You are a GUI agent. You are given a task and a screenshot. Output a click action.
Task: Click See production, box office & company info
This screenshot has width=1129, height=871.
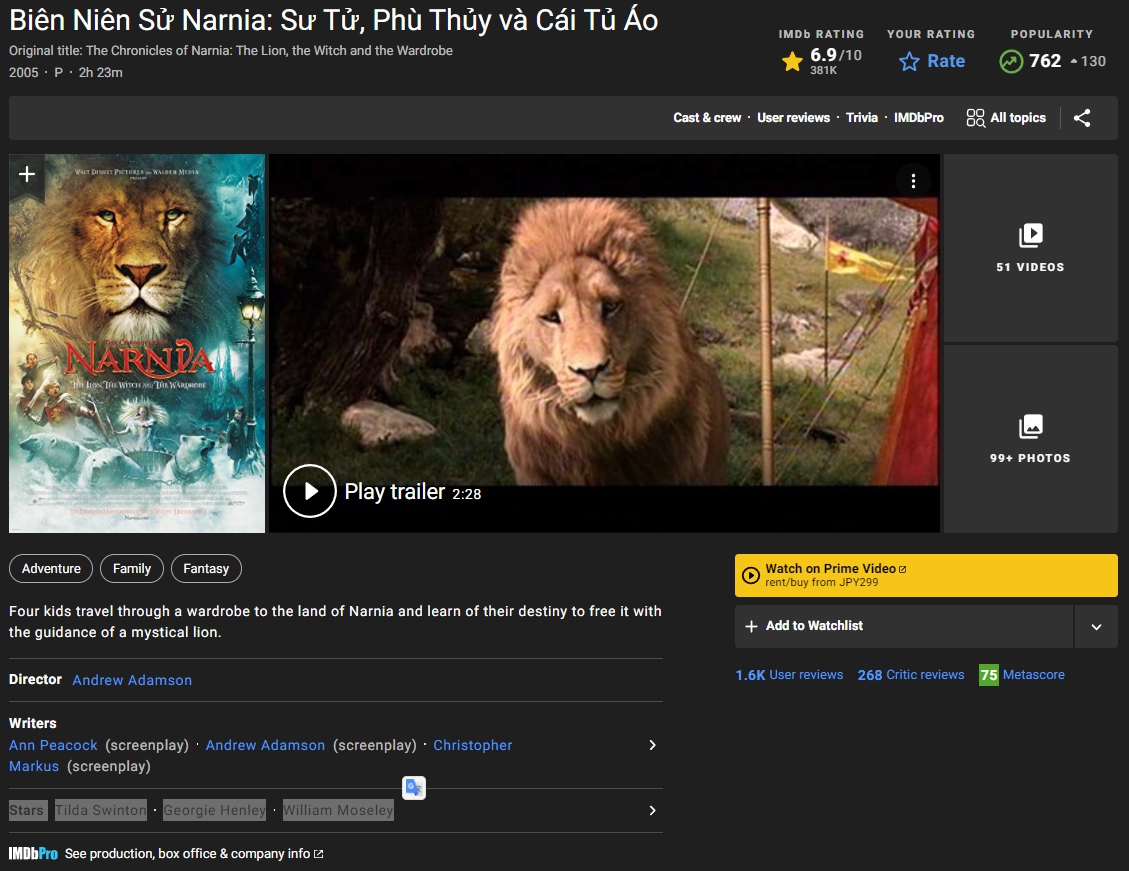tap(194, 854)
